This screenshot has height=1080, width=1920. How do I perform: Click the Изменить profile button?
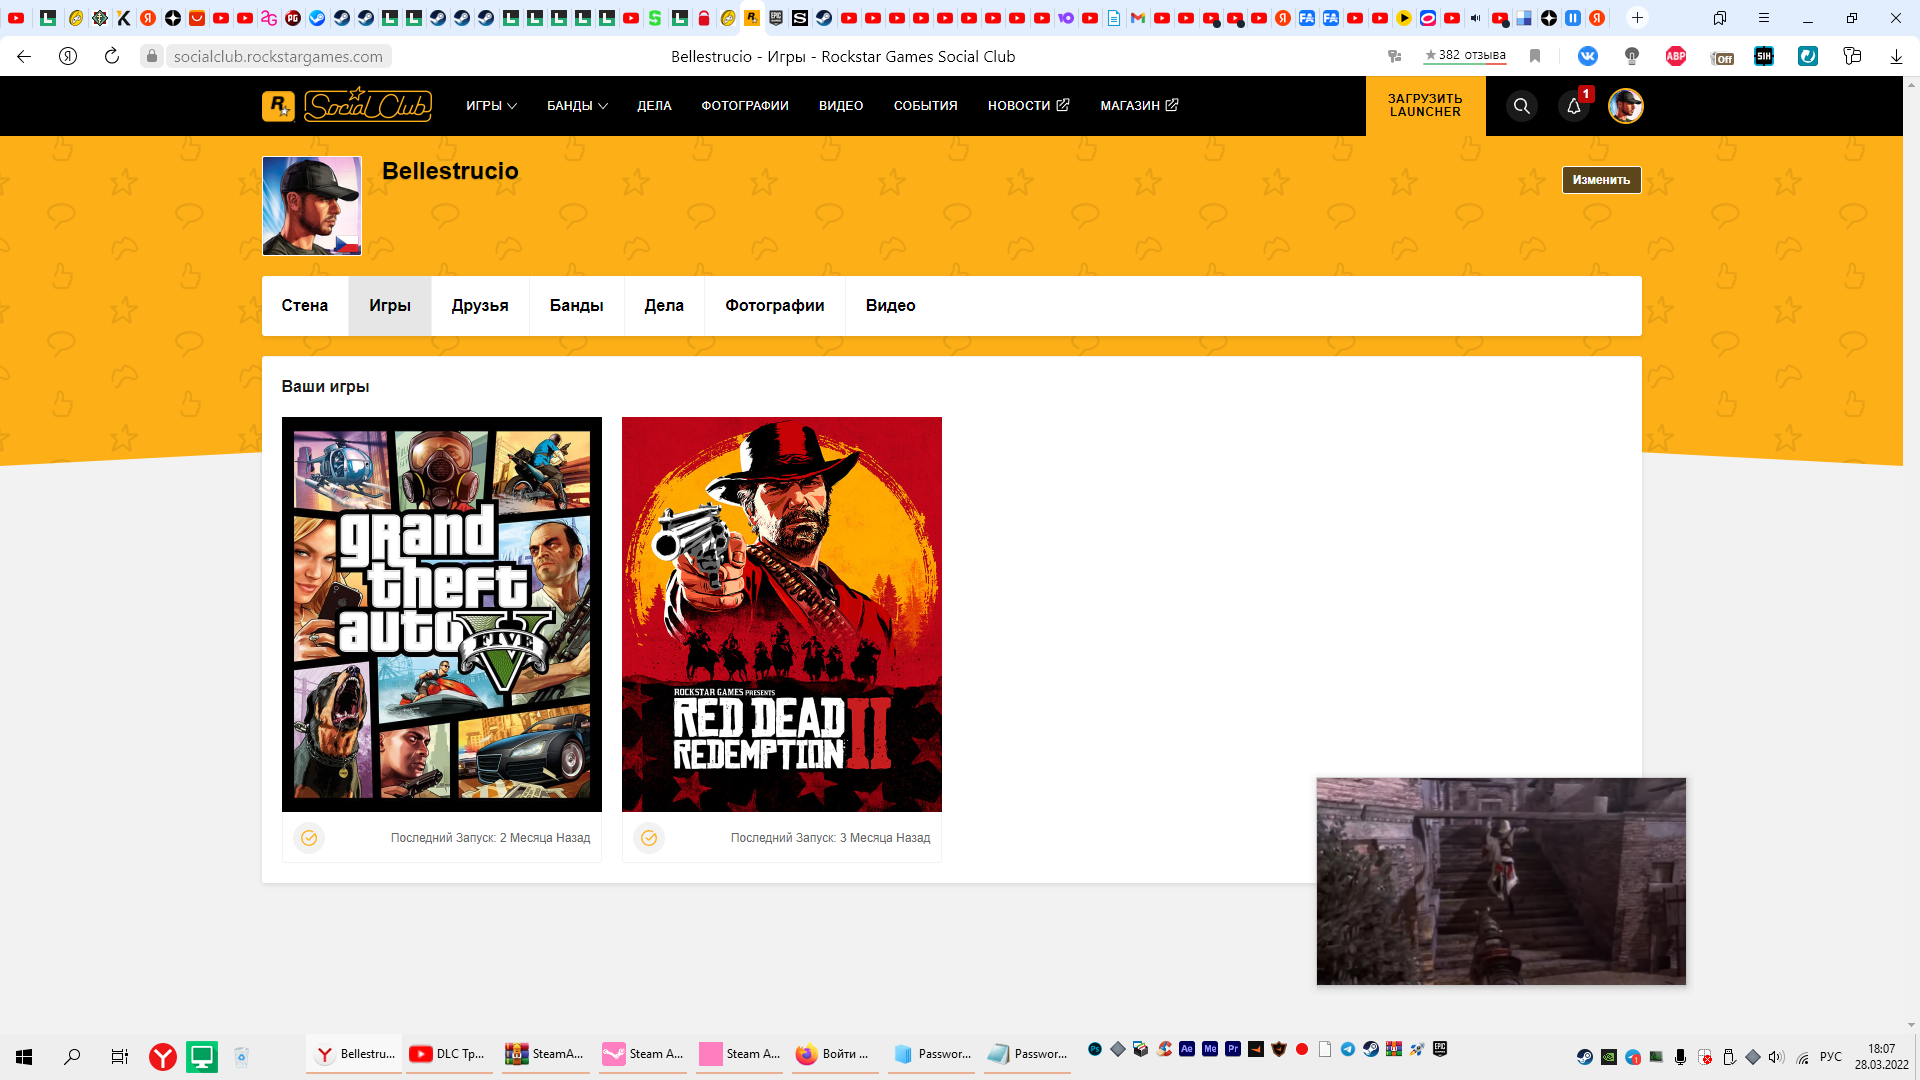[x=1601, y=180]
